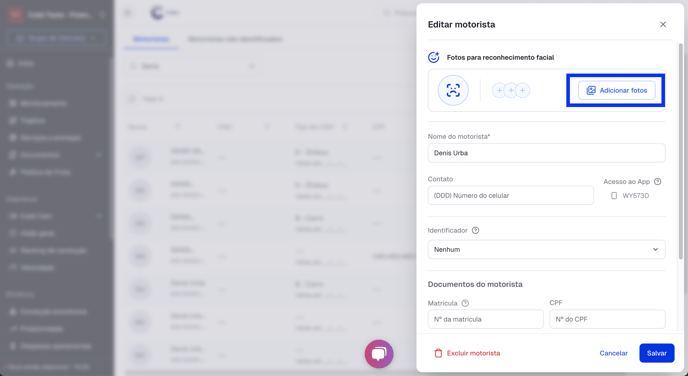This screenshot has height=376, width=688.
Task: Click the smiley facial recognition icon
Action: [434, 57]
